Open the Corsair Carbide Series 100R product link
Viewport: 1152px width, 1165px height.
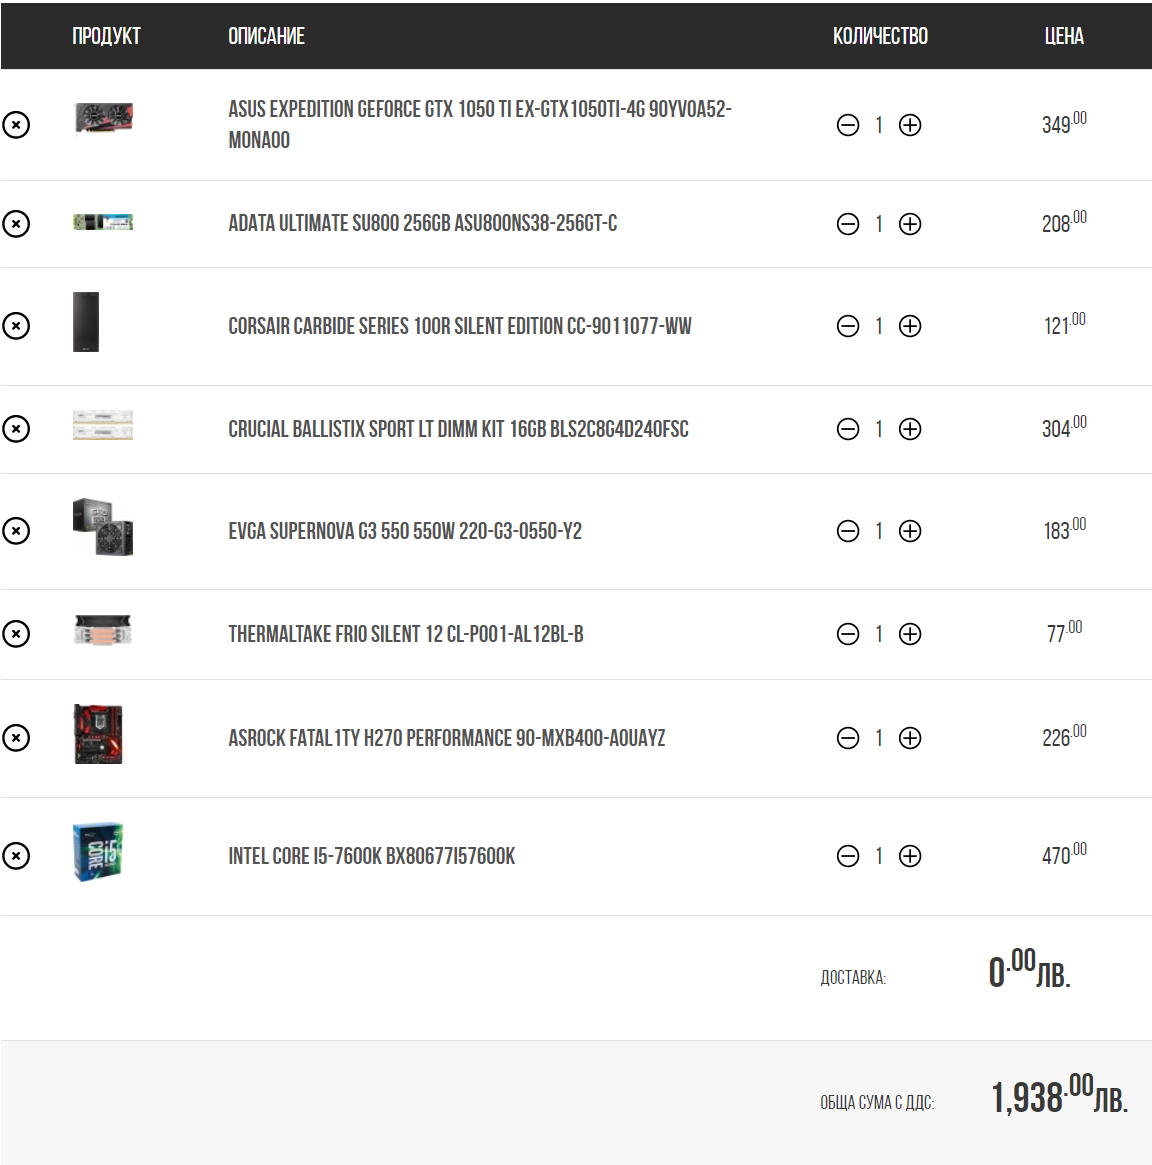point(460,326)
